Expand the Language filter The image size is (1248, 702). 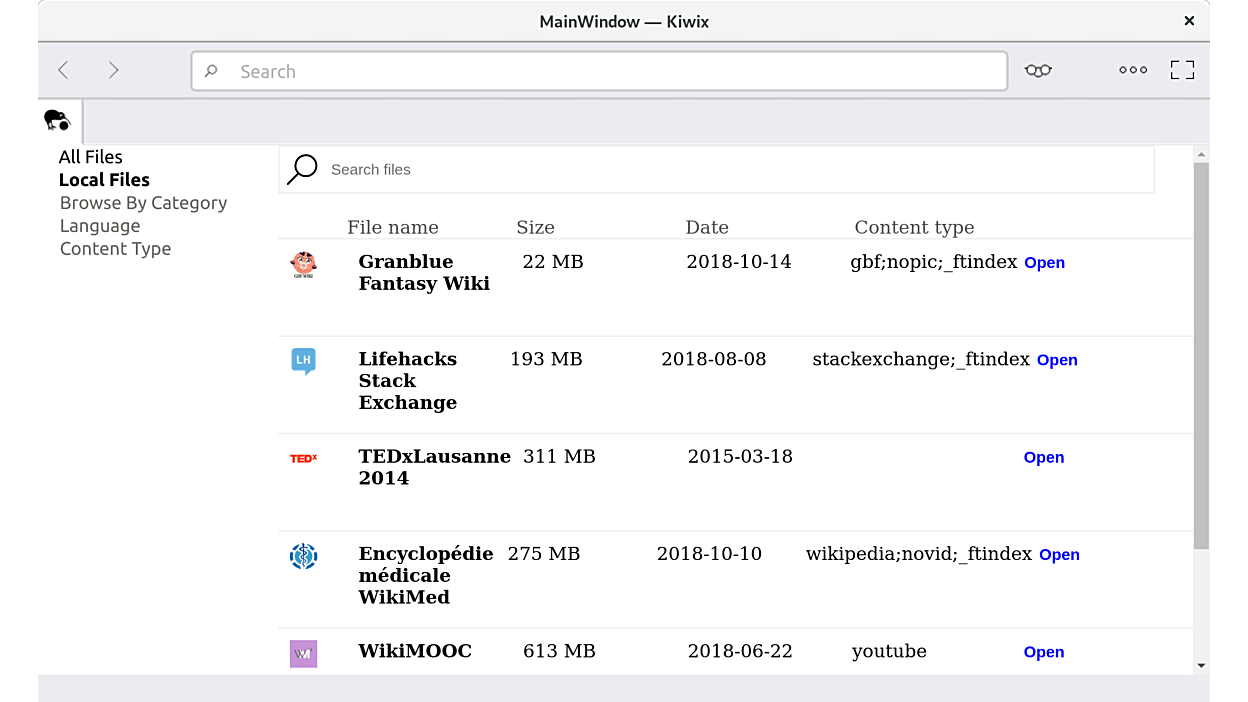100,226
